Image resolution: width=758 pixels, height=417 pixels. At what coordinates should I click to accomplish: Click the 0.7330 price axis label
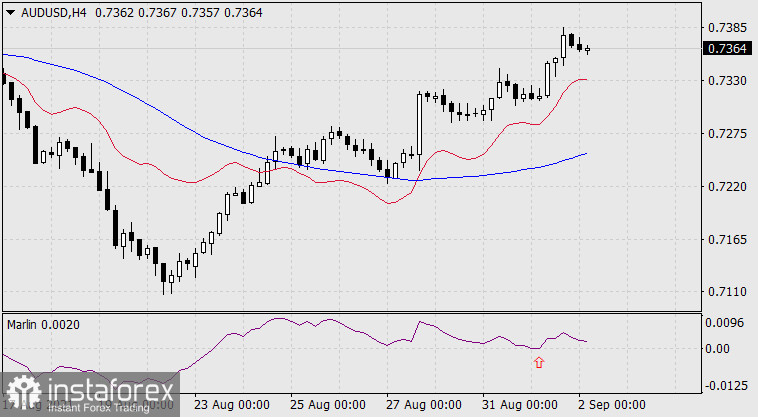point(726,80)
